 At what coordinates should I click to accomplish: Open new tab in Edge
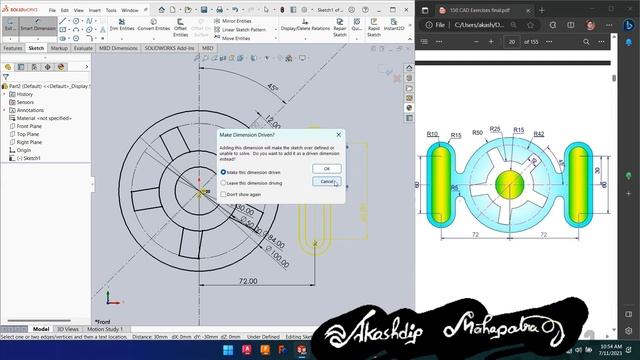(542, 10)
